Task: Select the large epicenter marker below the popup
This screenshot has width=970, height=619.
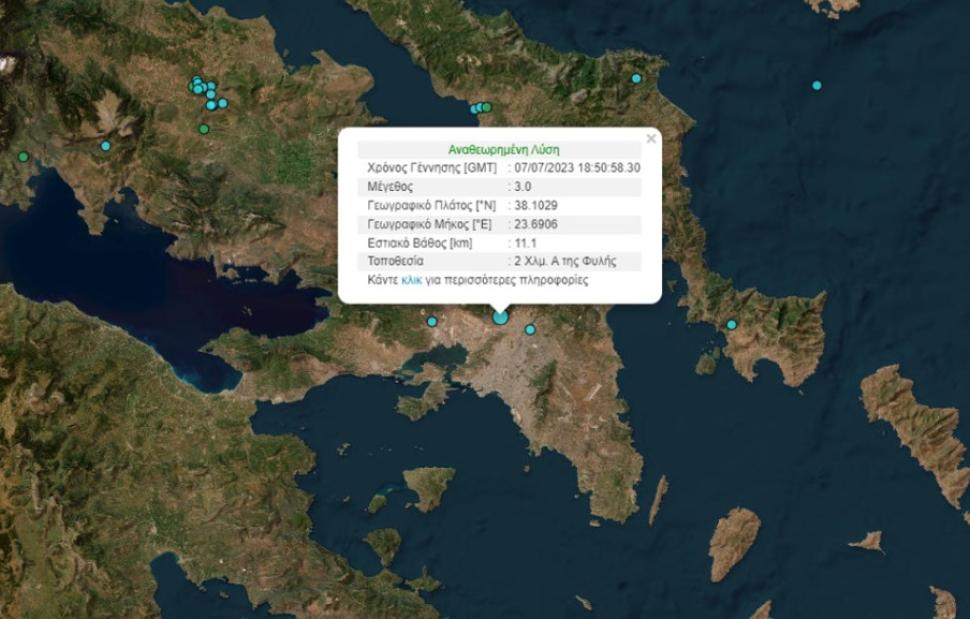Action: pos(501,317)
